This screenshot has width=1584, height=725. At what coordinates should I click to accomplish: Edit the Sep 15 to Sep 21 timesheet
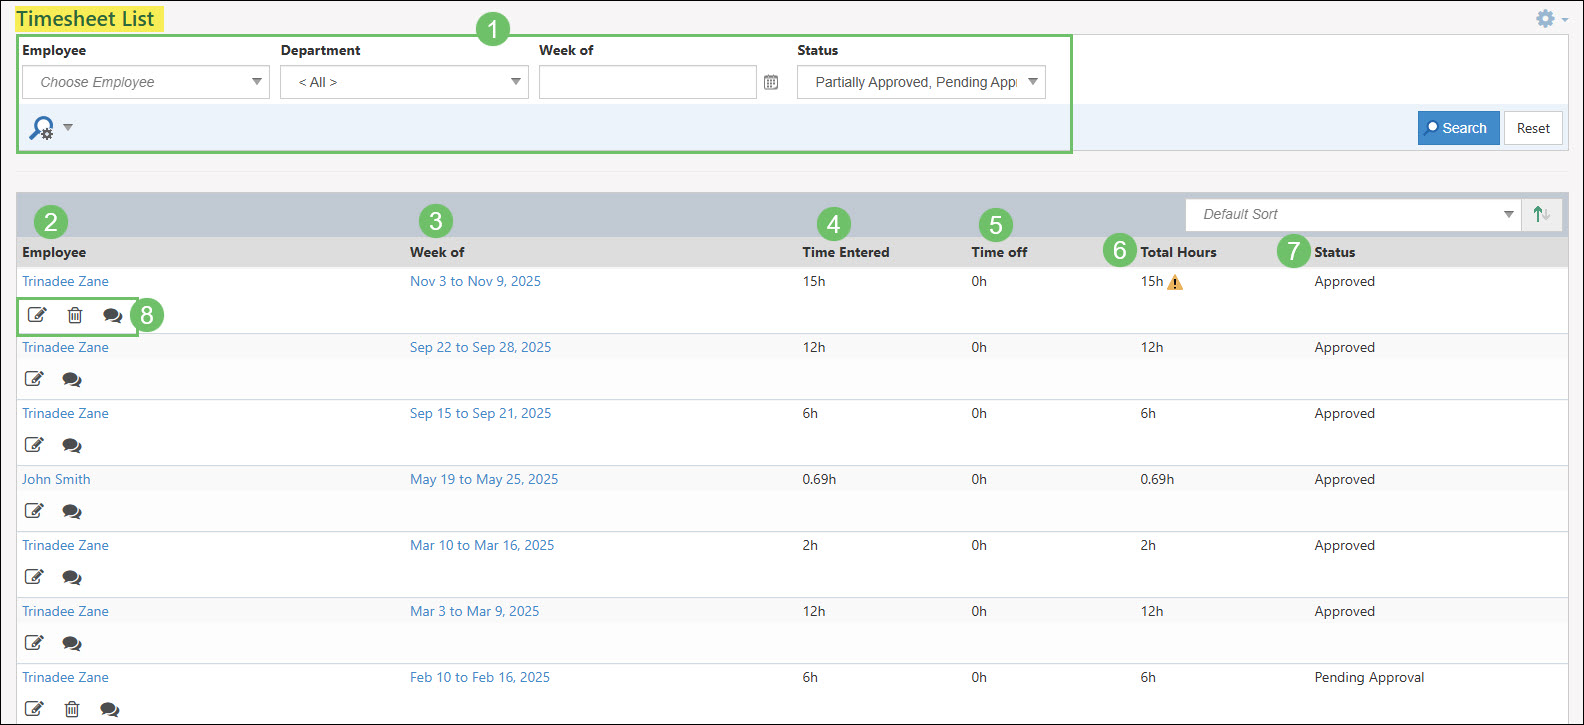tap(34, 445)
